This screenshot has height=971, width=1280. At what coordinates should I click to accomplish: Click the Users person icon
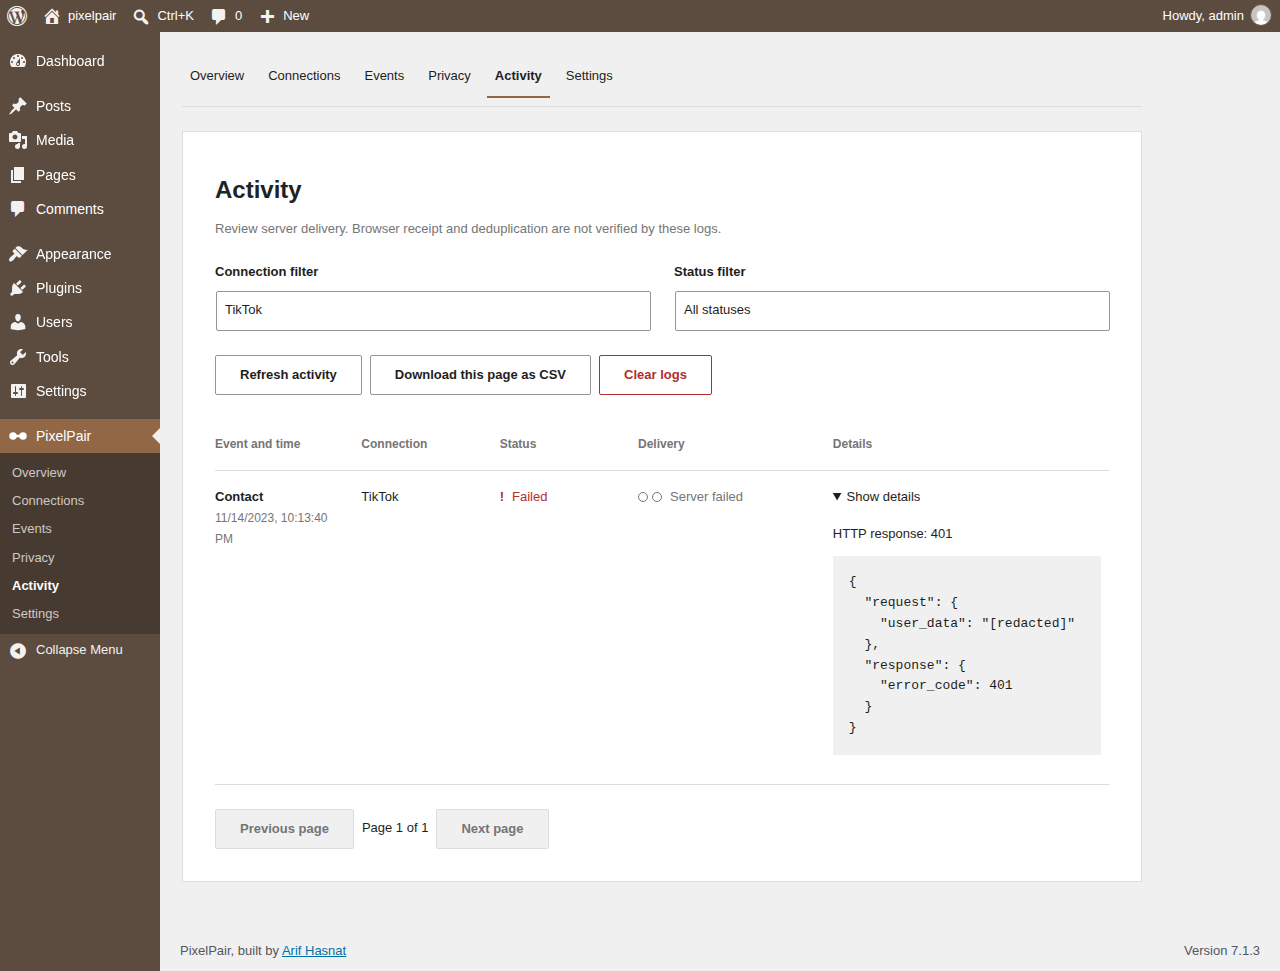pyautogui.click(x=18, y=322)
